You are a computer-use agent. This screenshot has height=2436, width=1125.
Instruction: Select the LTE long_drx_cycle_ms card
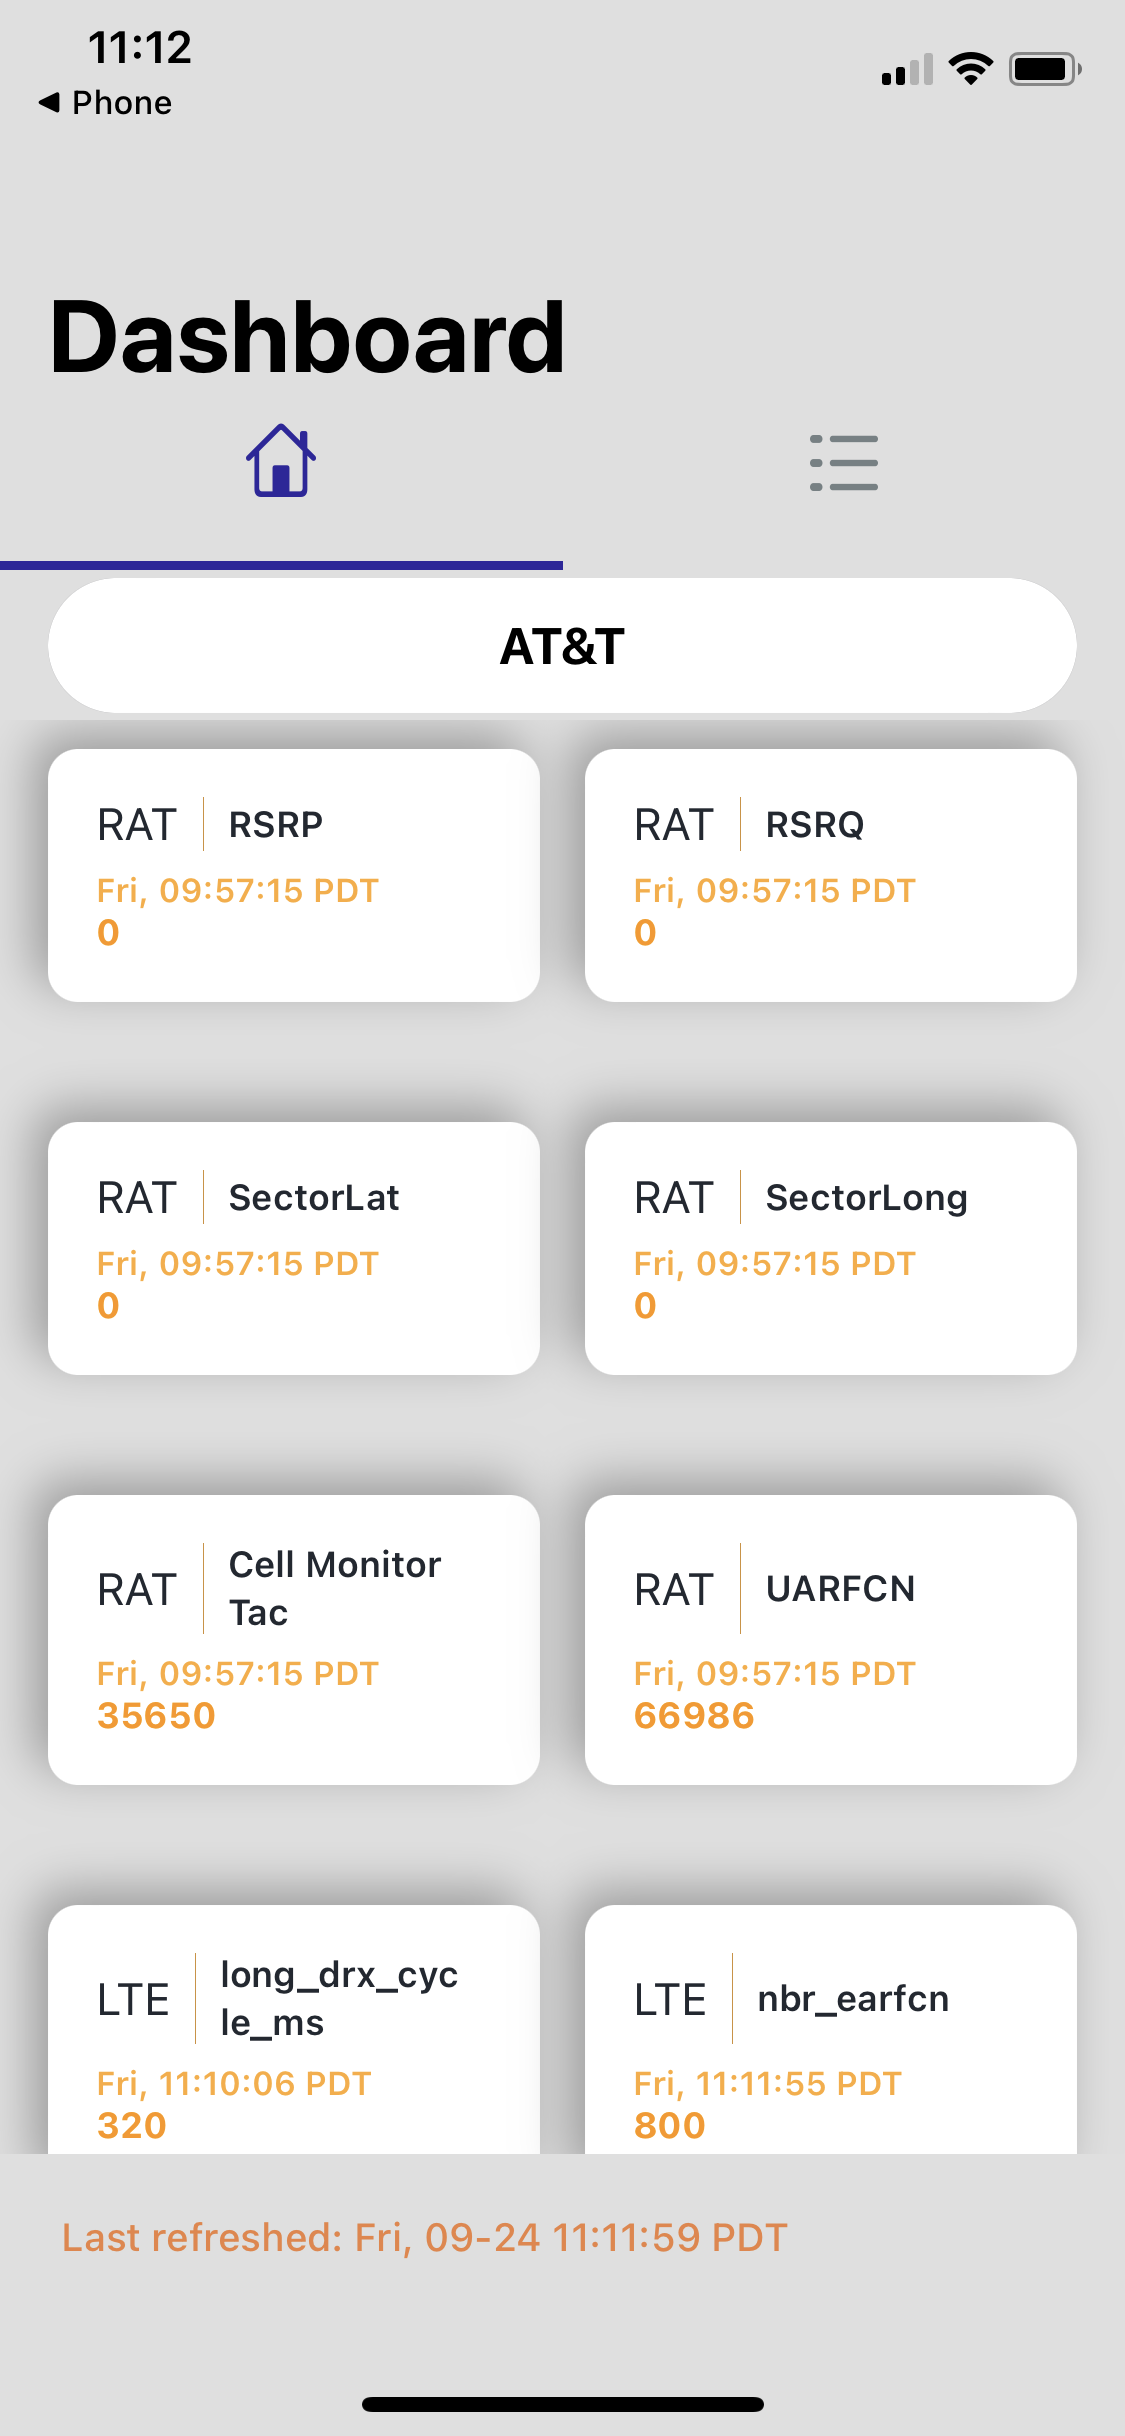(x=294, y=2029)
